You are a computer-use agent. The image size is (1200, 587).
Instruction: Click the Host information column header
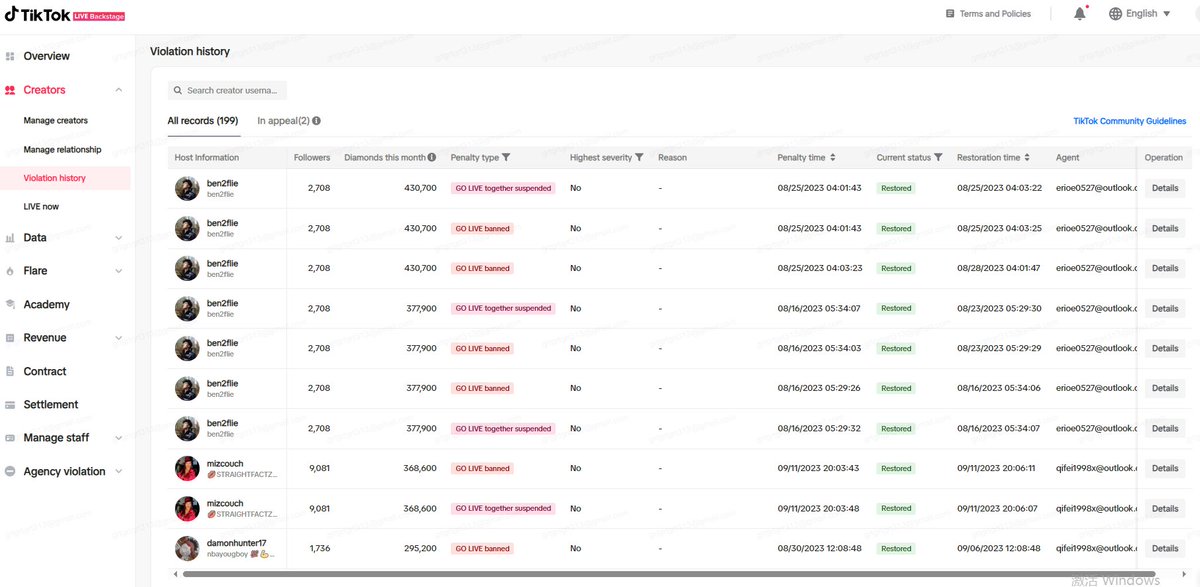point(207,158)
